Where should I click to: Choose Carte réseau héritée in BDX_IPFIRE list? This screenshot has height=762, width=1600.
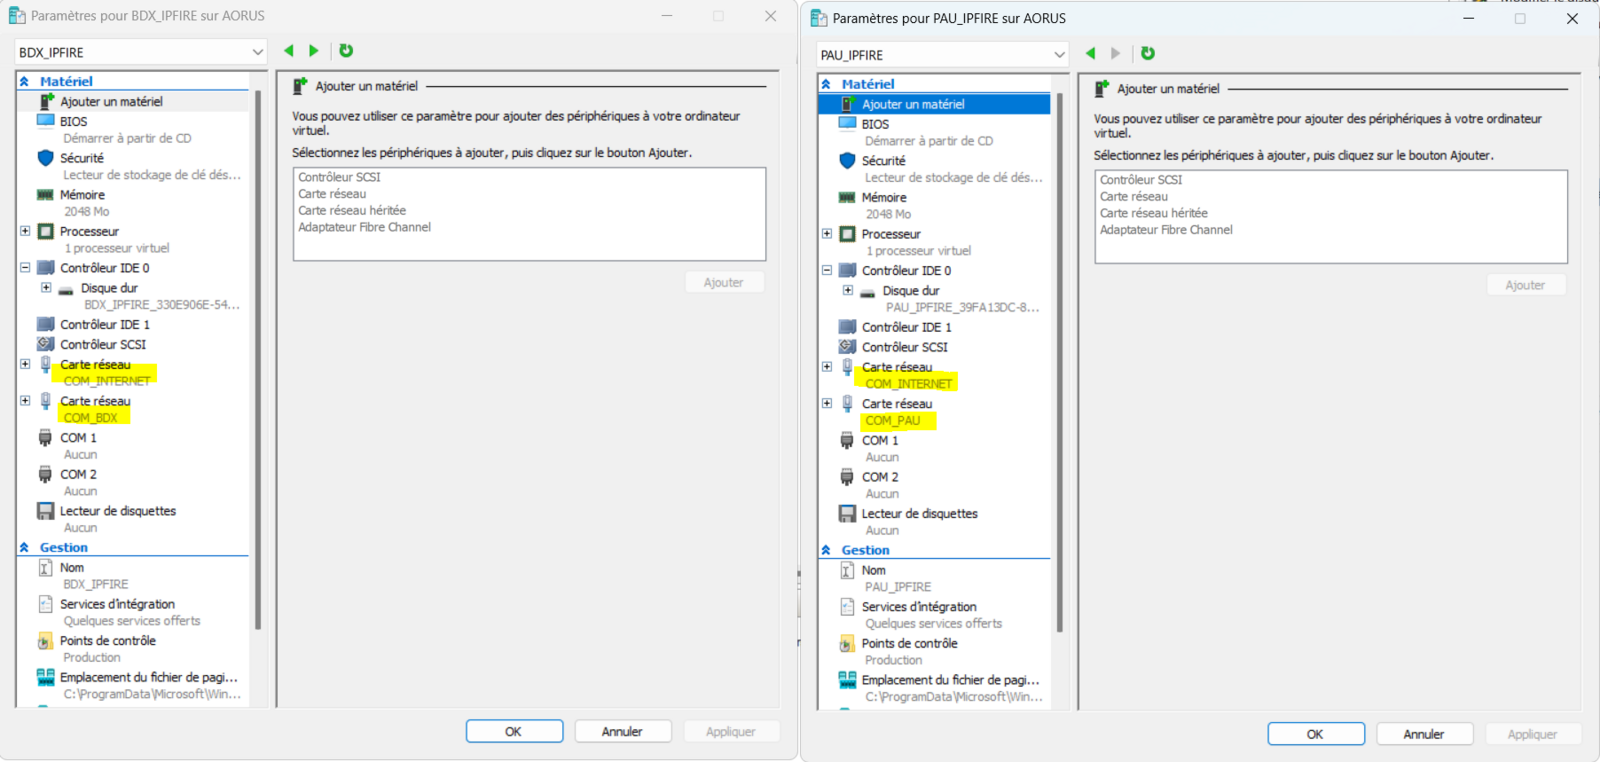point(352,211)
